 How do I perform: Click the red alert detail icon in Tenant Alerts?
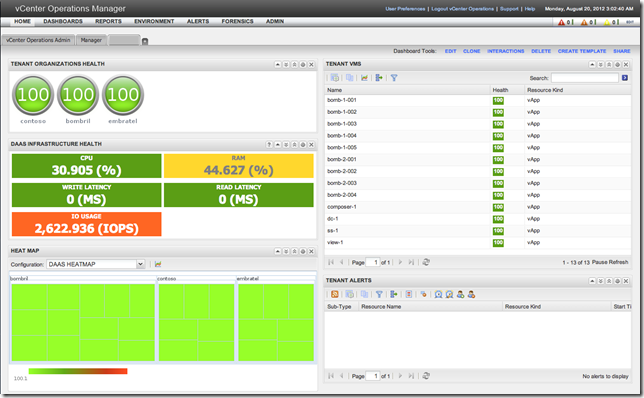(409, 294)
